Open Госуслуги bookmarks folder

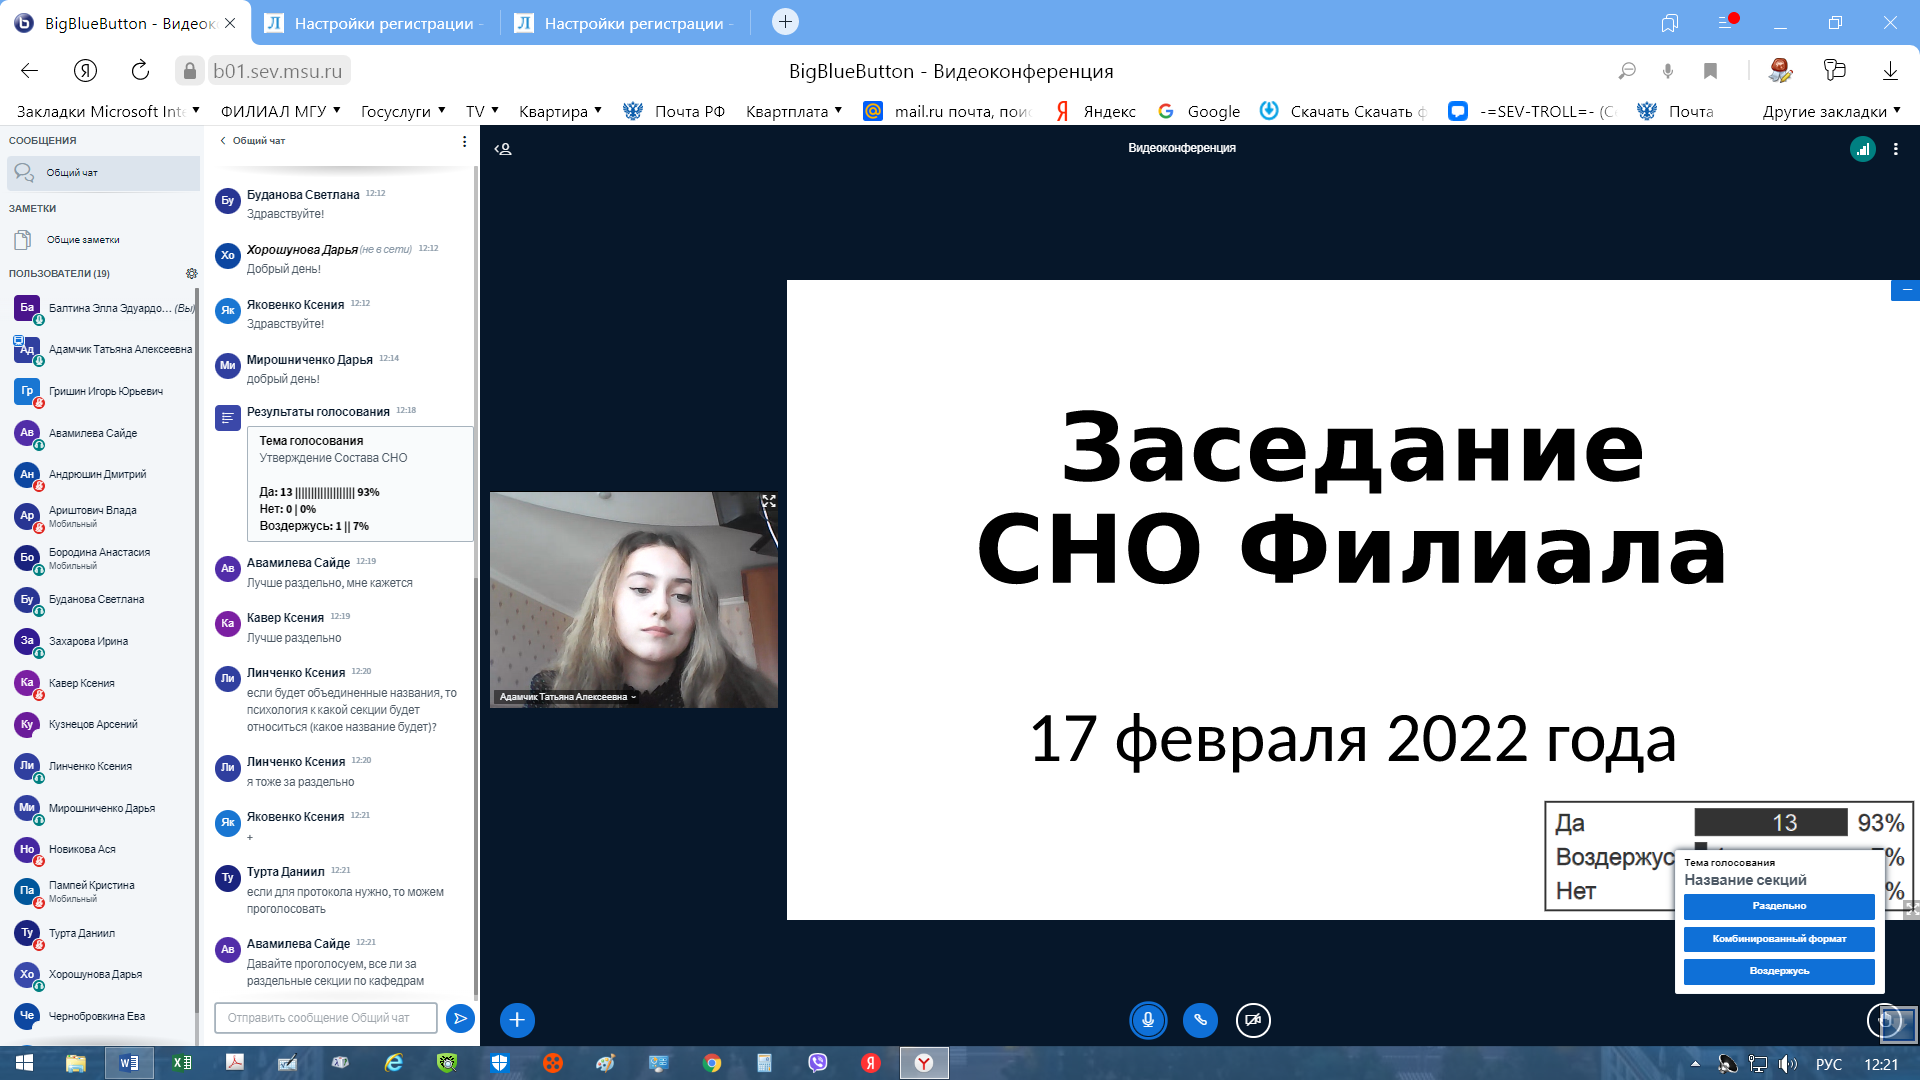(402, 111)
